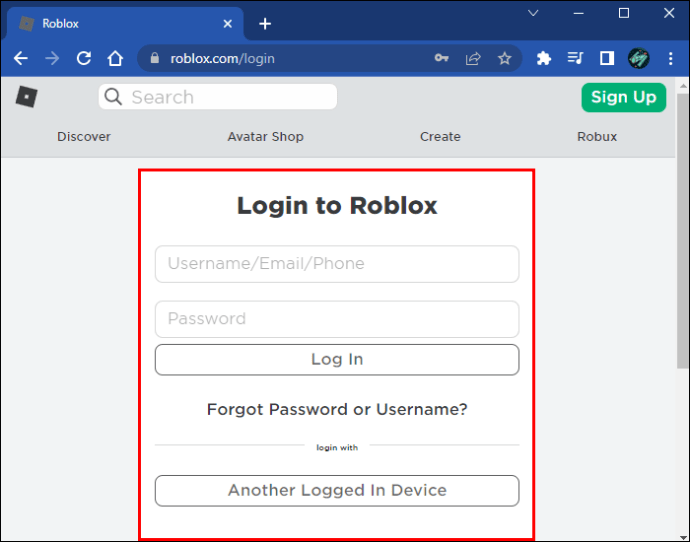Open a new browser tab
The width and height of the screenshot is (690, 542).
coord(265,24)
